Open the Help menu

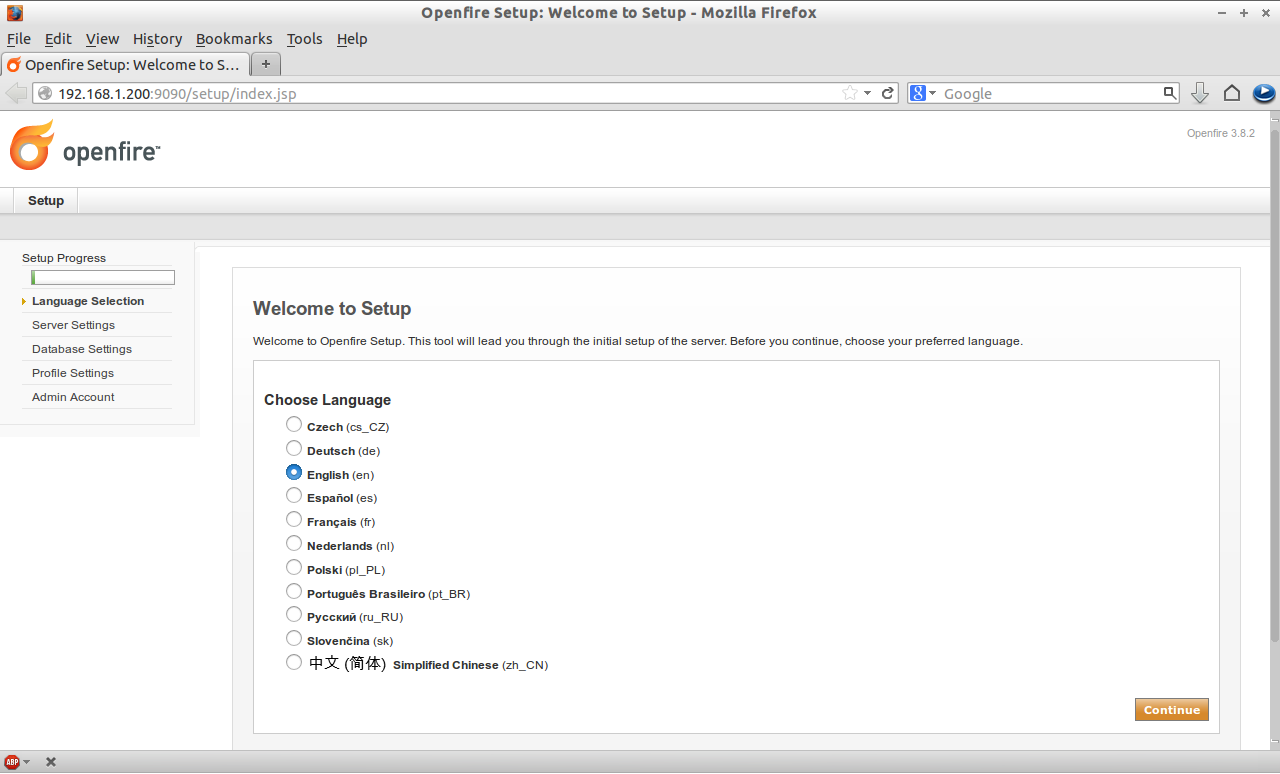tap(352, 39)
